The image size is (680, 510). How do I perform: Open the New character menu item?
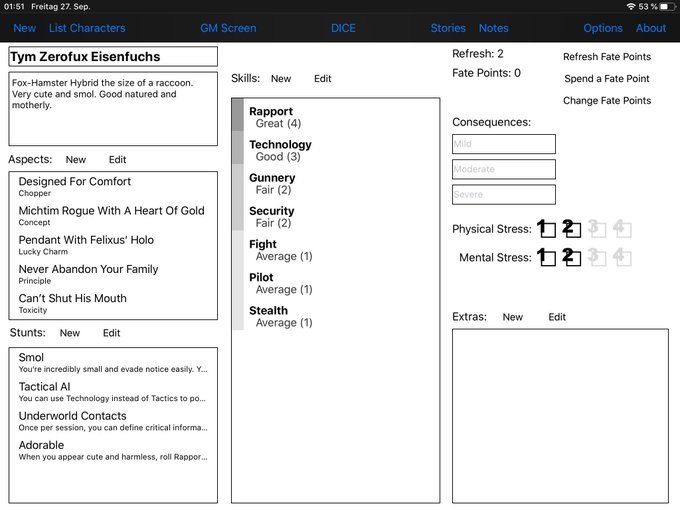click(x=24, y=28)
